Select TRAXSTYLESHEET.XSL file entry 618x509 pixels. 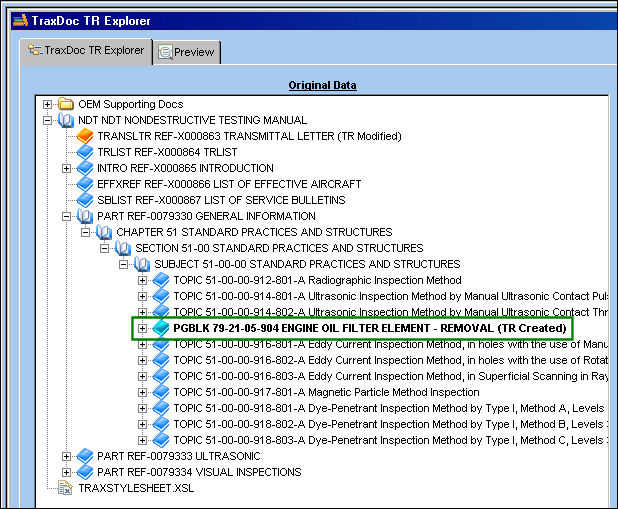point(136,488)
